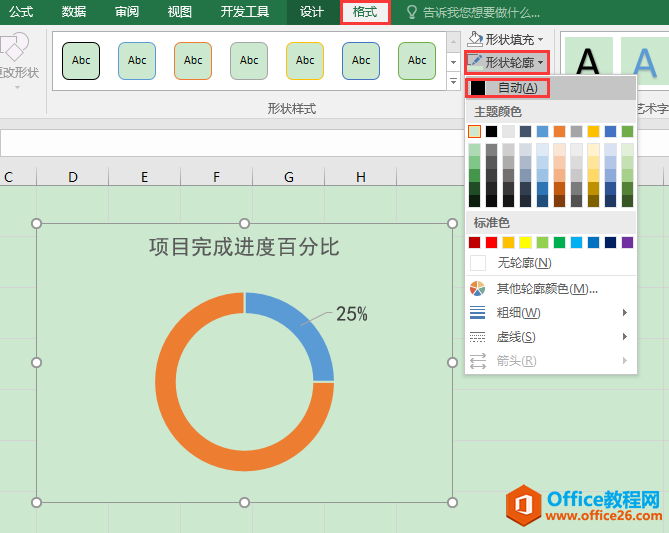Select standard dark red color swatch

point(474,242)
